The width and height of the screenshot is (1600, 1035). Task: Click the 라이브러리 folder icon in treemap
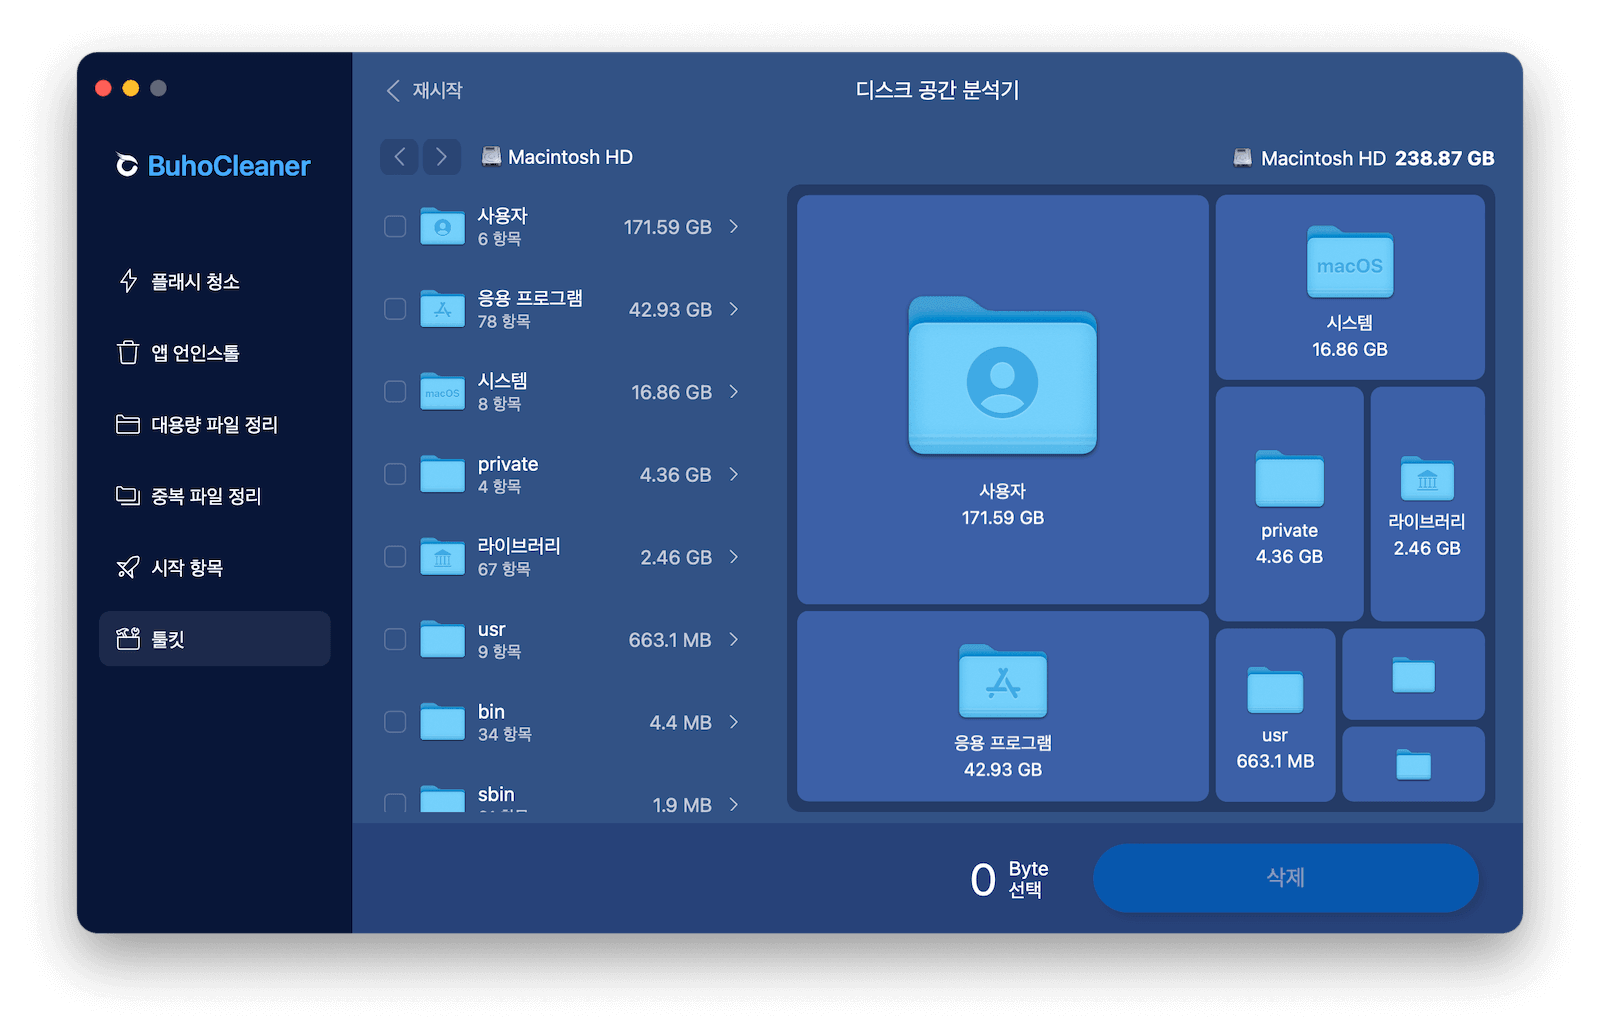1427,478
